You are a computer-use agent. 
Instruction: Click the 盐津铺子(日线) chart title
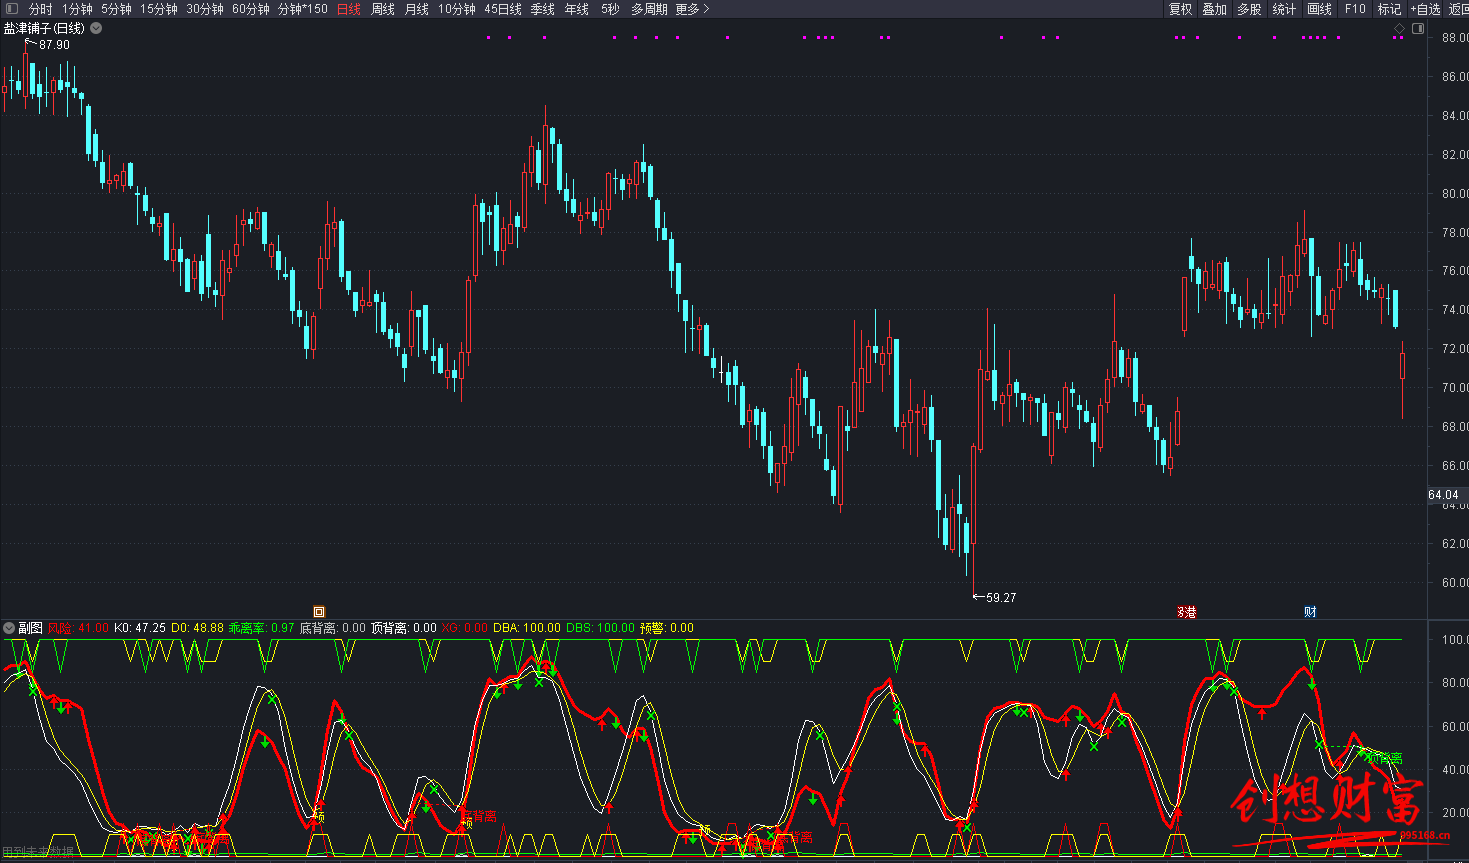click(x=44, y=29)
